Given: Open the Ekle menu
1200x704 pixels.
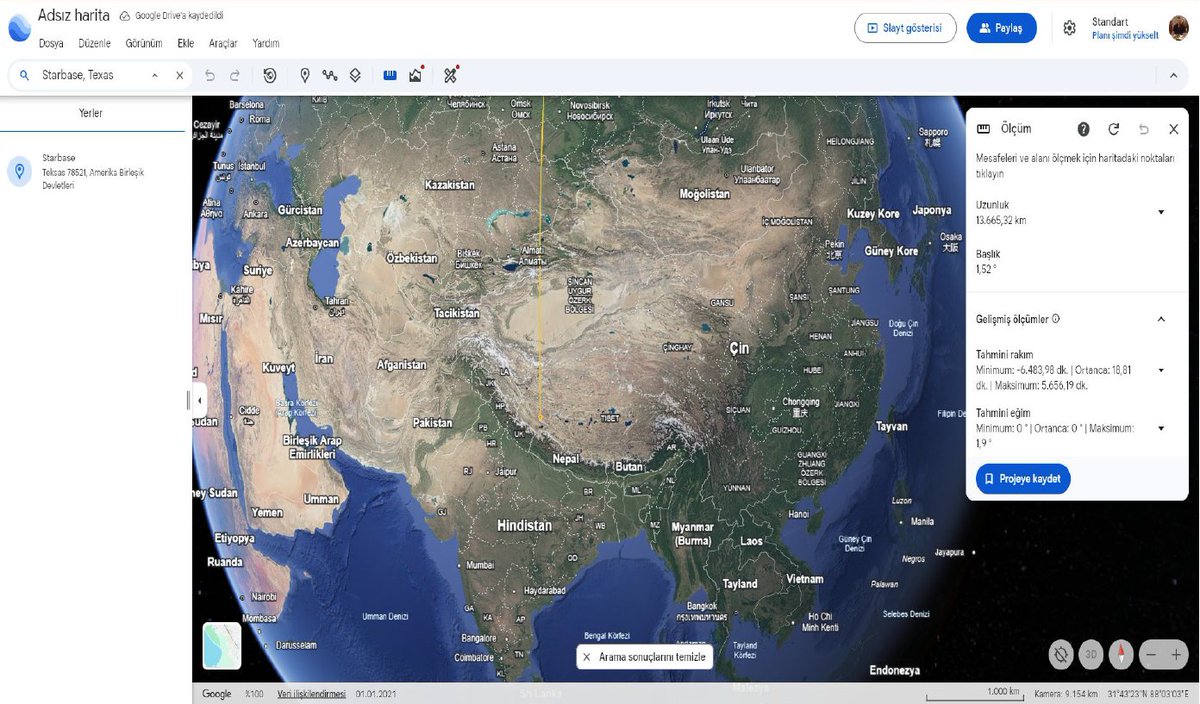Looking at the screenshot, I should pyautogui.click(x=185, y=44).
